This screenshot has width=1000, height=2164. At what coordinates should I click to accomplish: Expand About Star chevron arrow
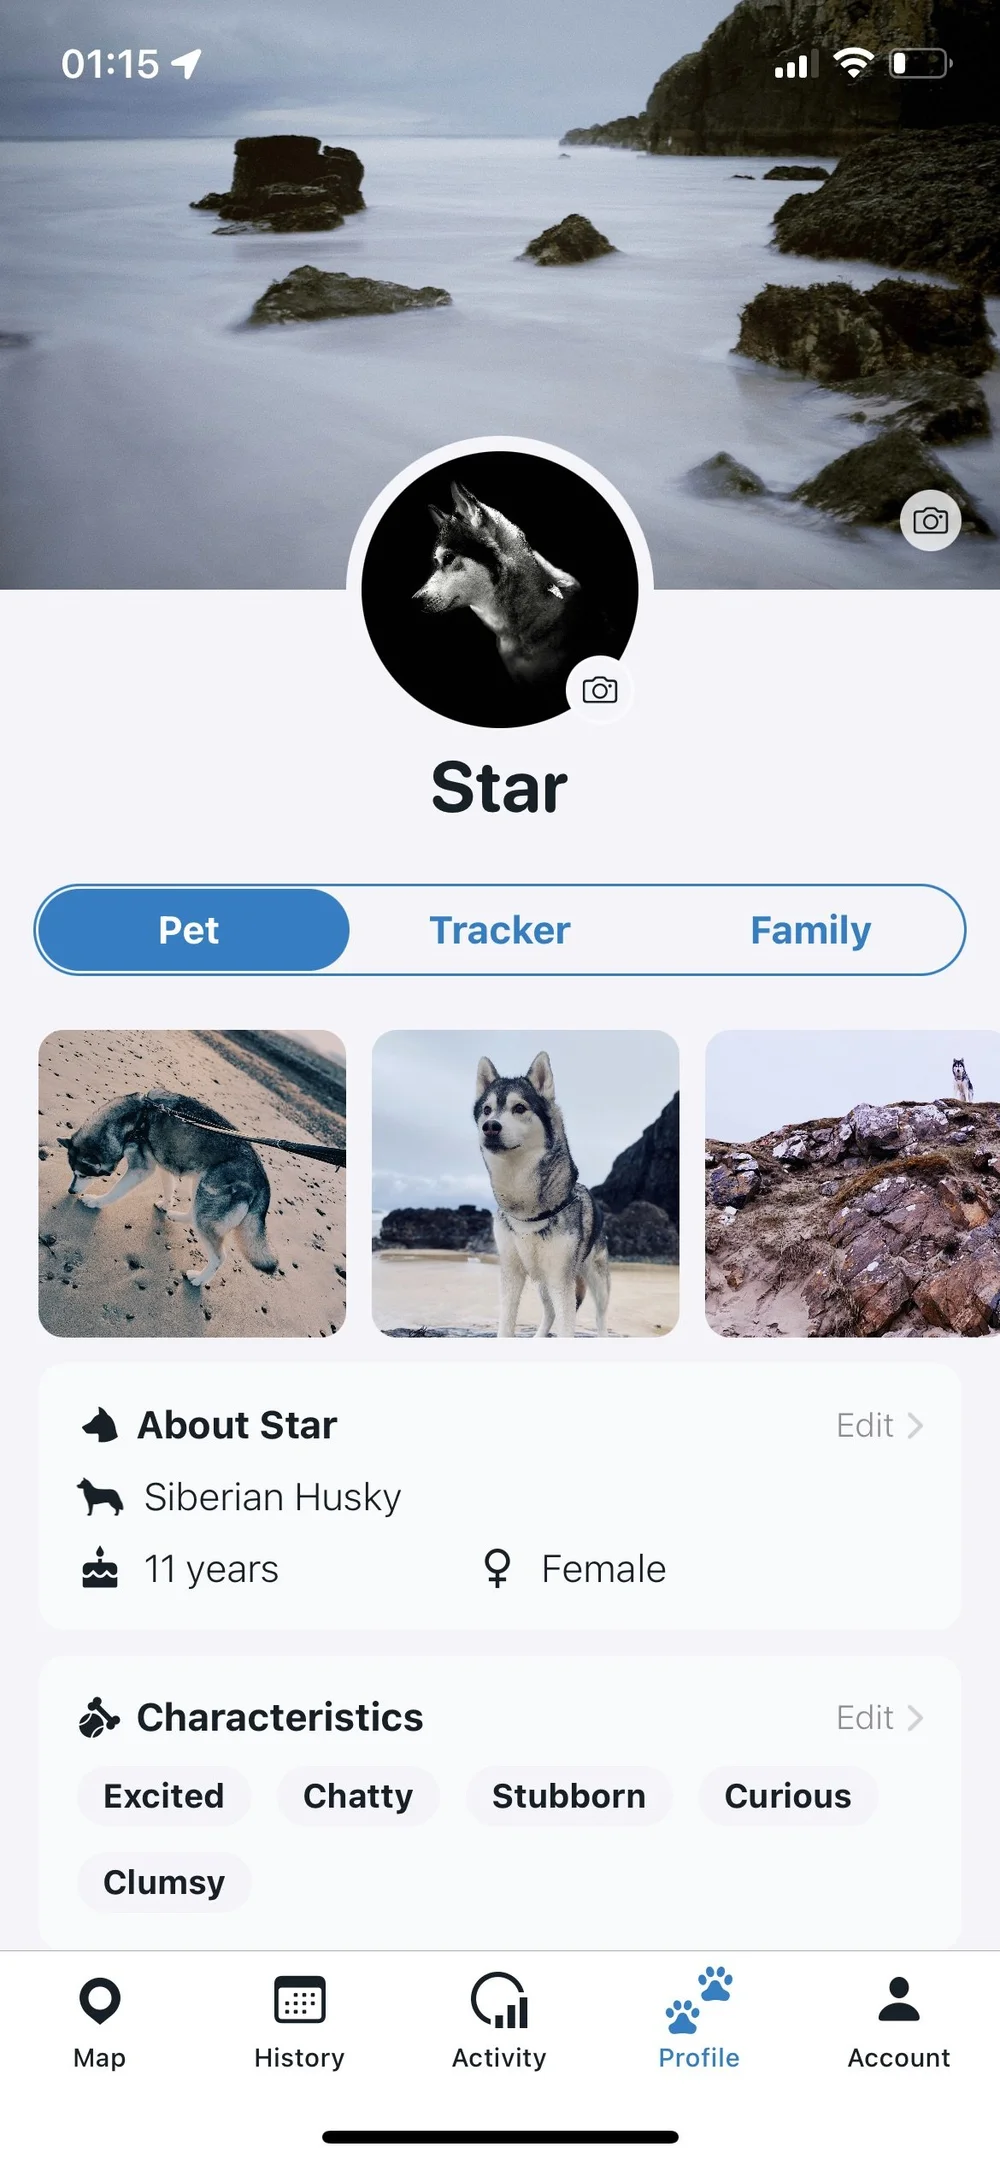(x=915, y=1425)
